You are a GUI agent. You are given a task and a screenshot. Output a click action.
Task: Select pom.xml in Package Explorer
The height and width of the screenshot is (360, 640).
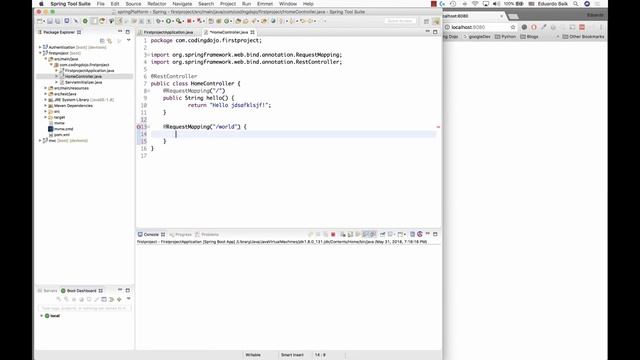[62, 135]
